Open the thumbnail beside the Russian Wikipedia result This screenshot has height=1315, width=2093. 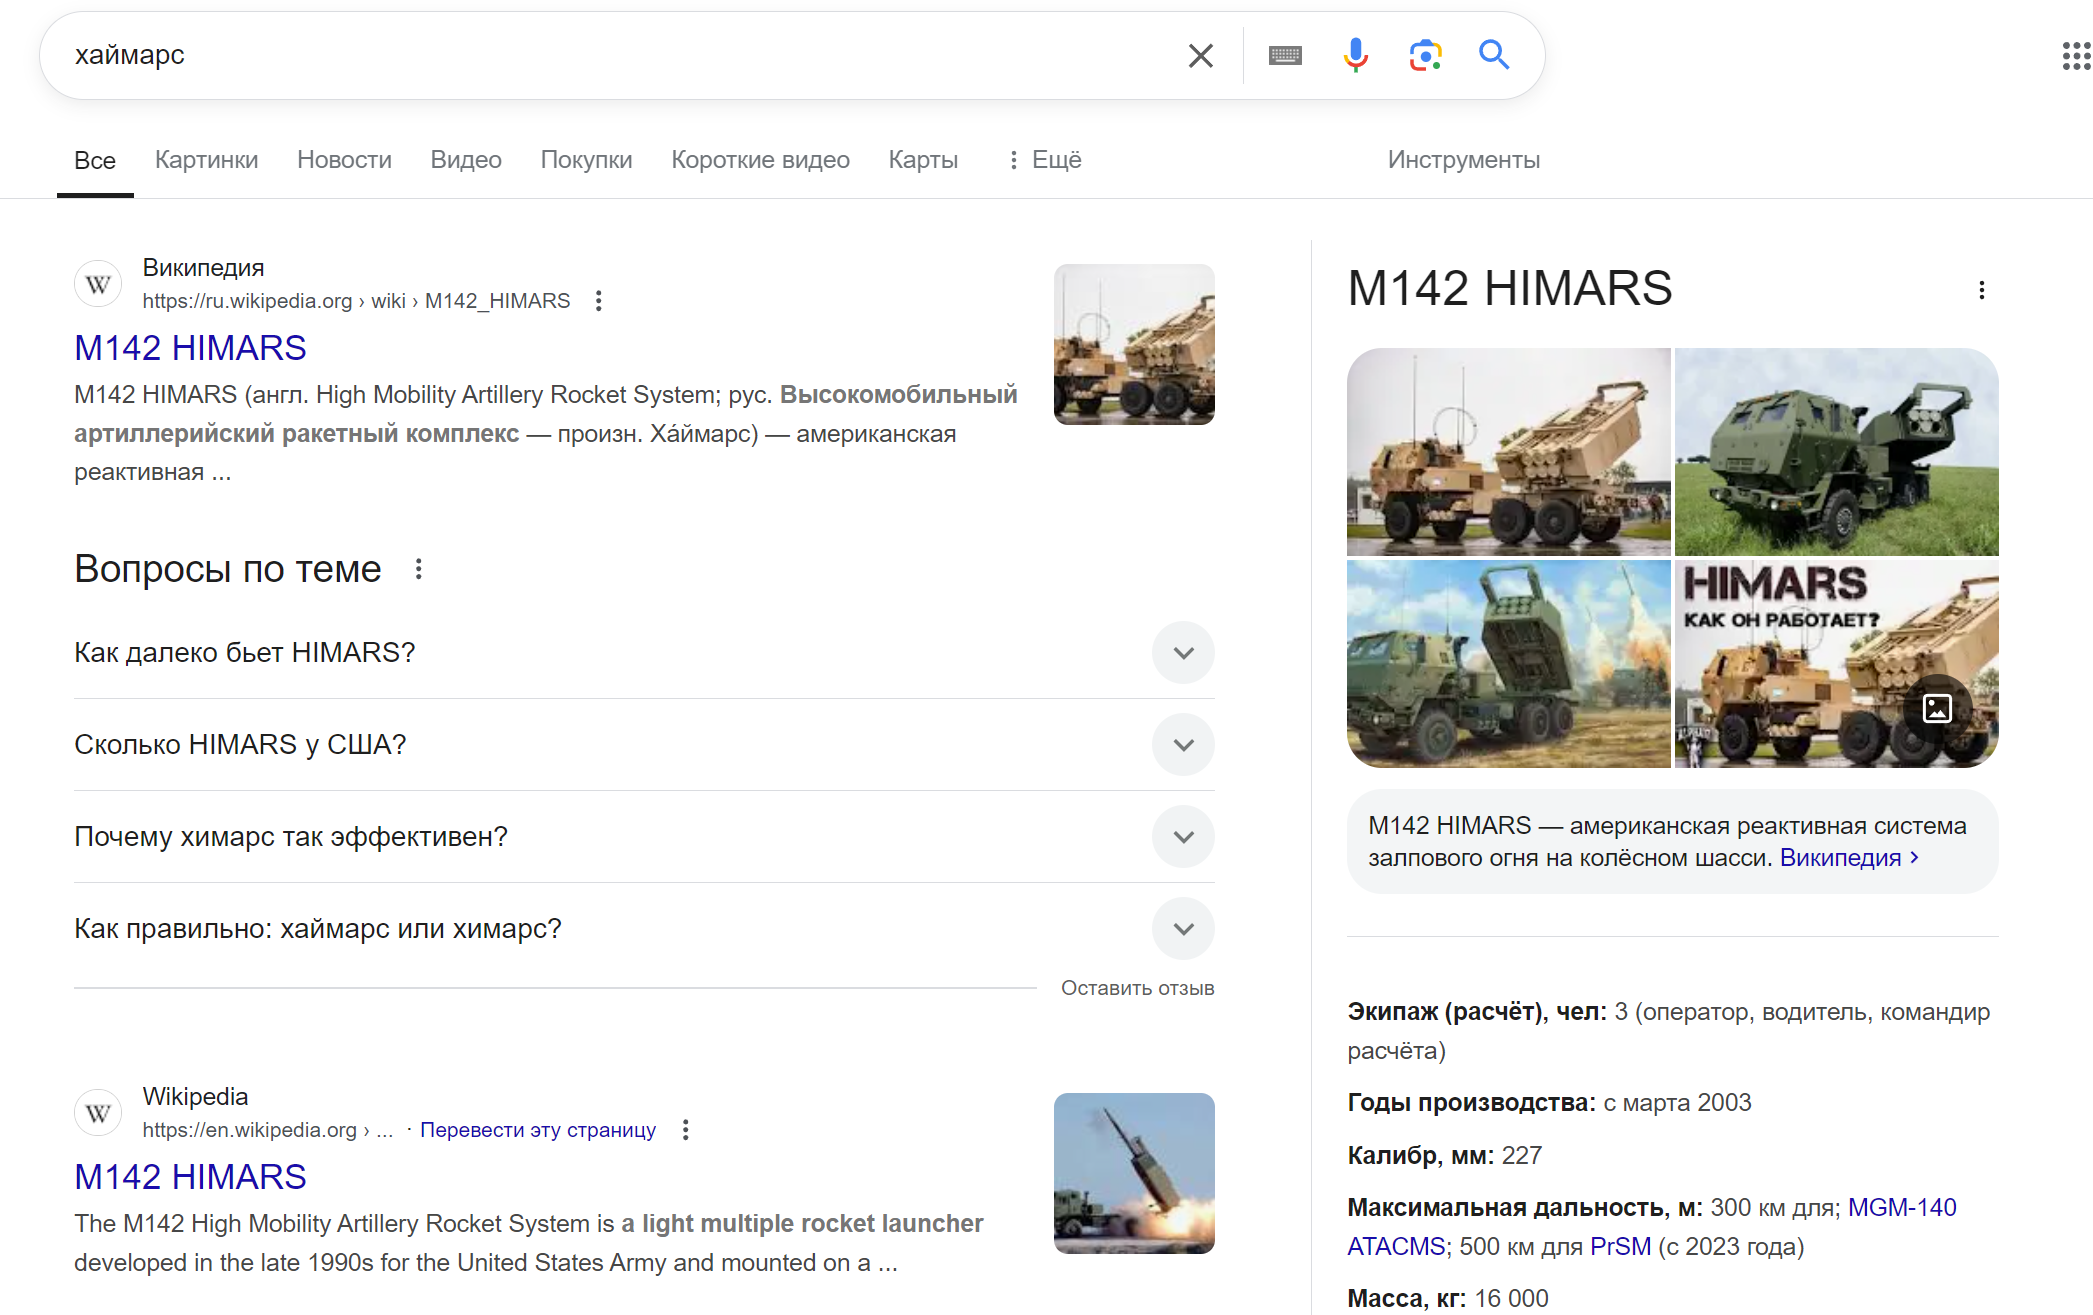(x=1134, y=344)
